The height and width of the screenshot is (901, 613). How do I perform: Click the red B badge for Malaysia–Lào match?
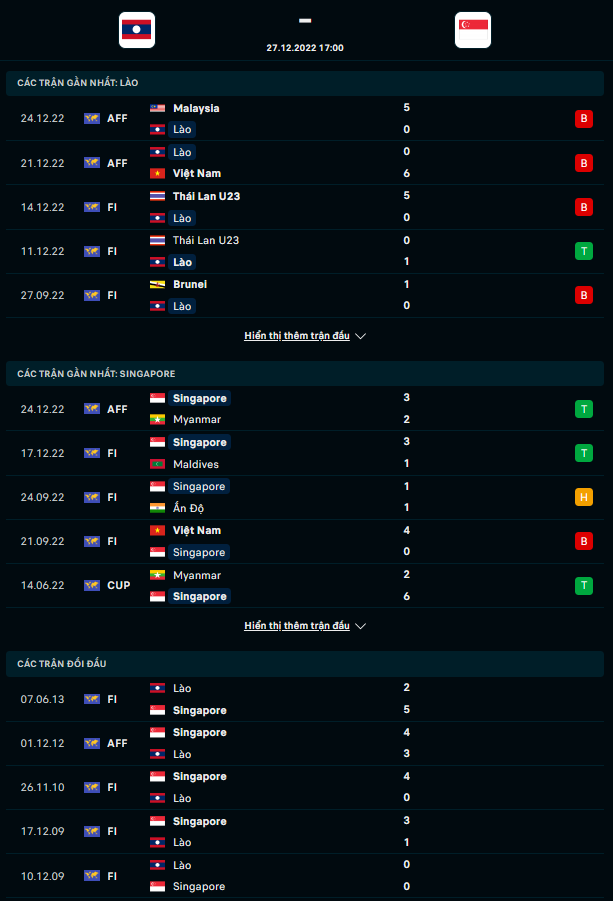point(583,119)
